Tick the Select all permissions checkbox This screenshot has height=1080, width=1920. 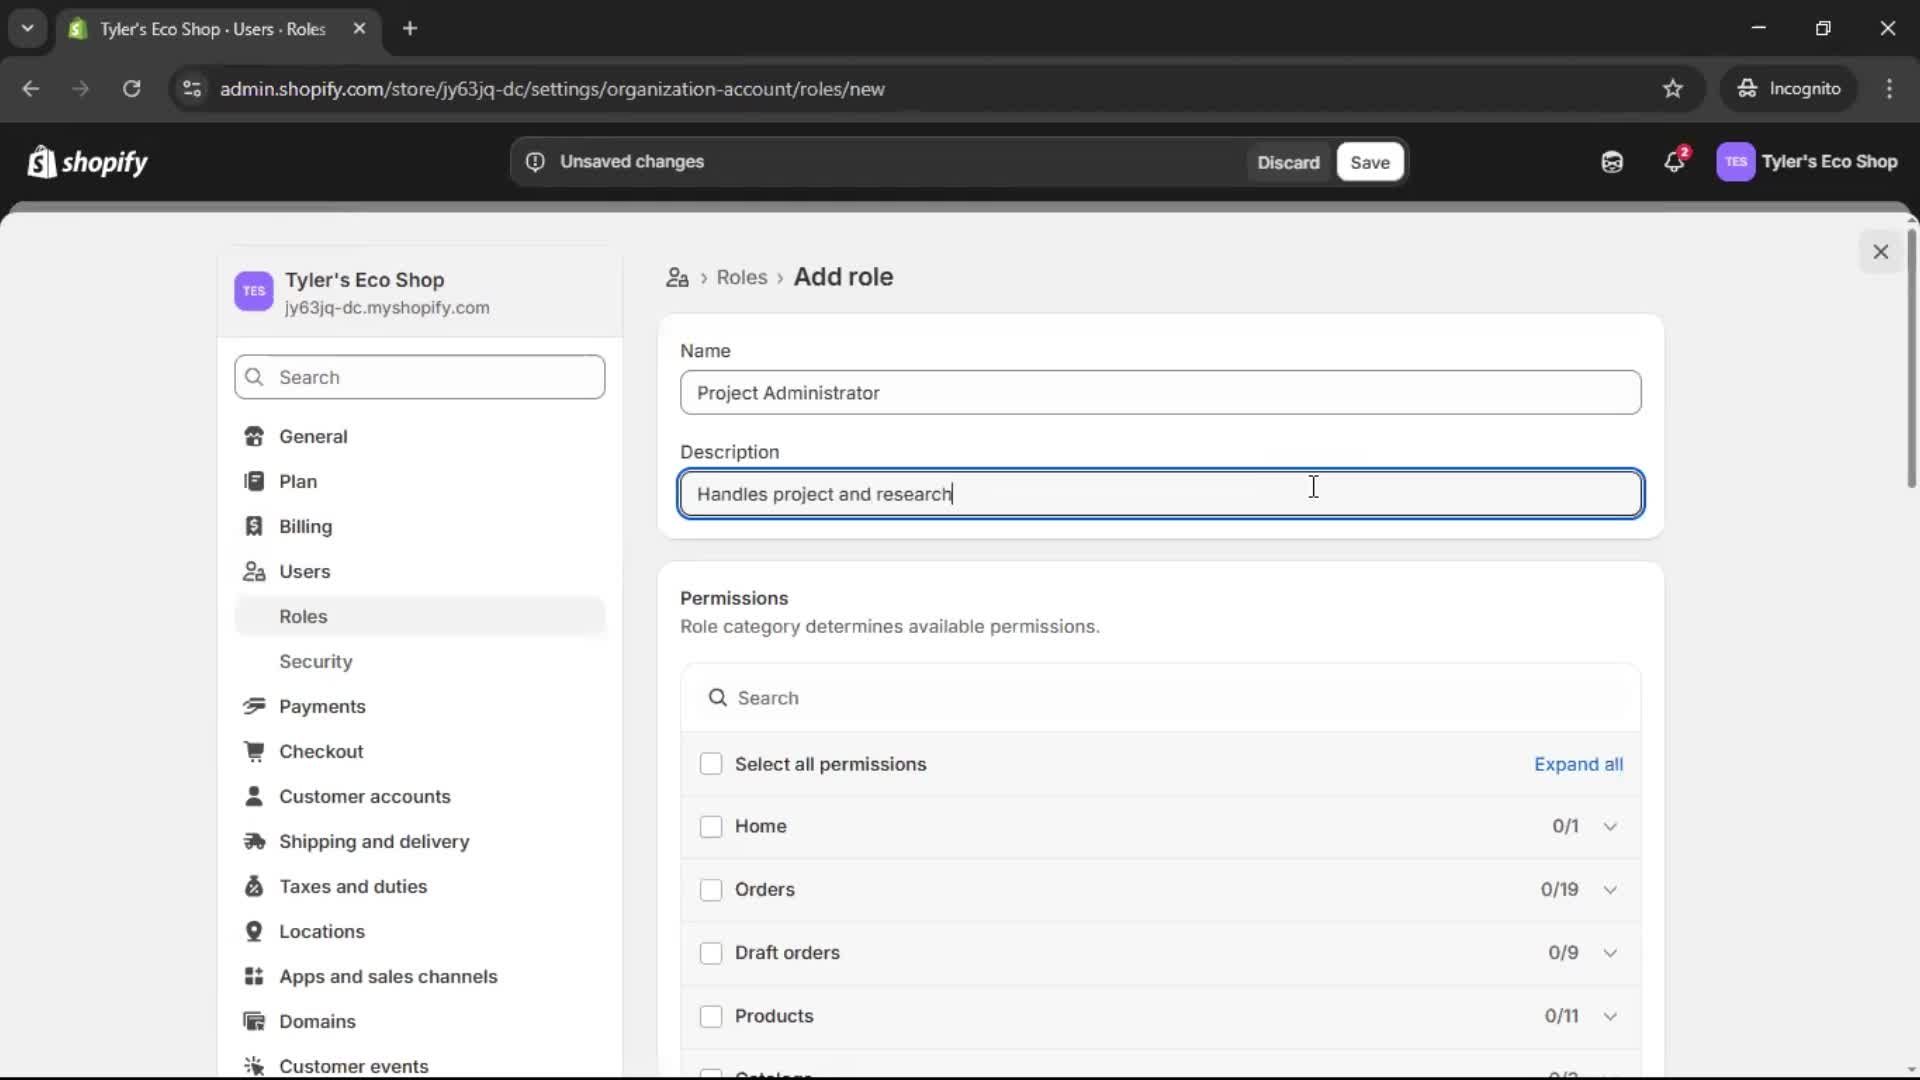pos(711,763)
